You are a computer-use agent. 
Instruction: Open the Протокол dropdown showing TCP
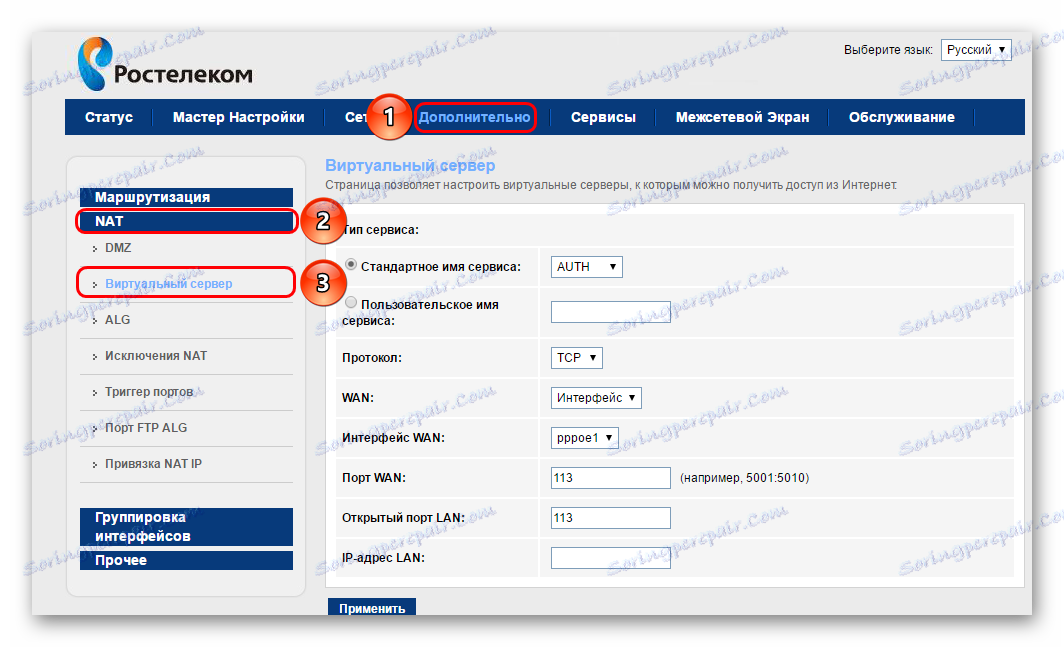[576, 358]
